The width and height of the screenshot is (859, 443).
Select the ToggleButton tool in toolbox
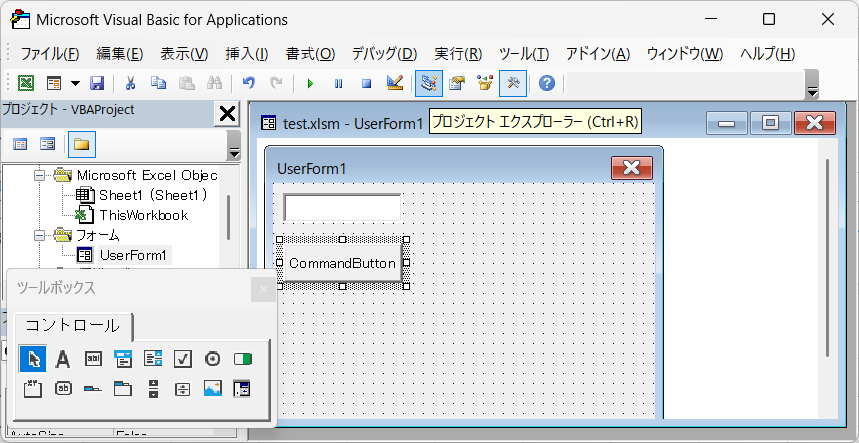coord(243,359)
